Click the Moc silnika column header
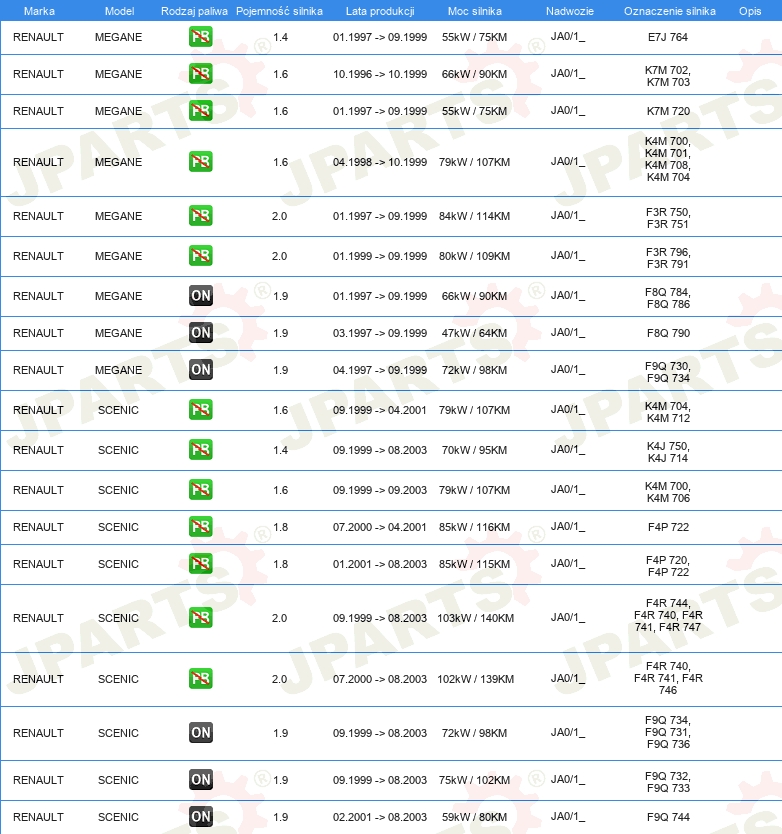 [475, 11]
